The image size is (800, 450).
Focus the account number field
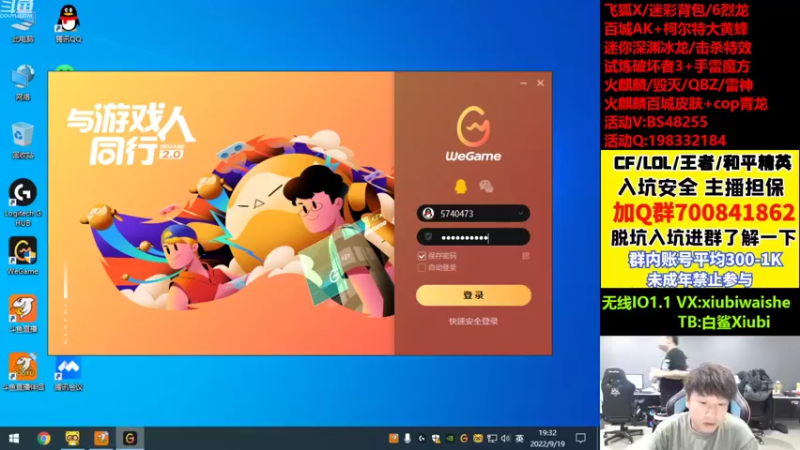pos(473,213)
